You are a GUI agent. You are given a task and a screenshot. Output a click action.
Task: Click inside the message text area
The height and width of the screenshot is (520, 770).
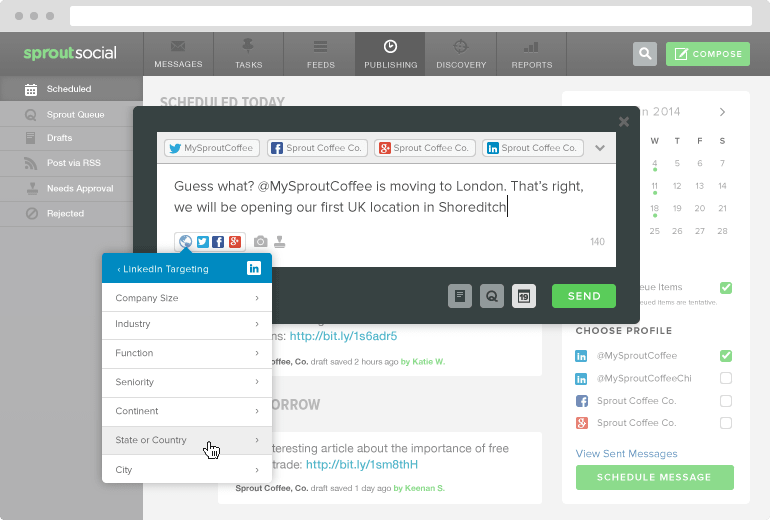(x=386, y=197)
